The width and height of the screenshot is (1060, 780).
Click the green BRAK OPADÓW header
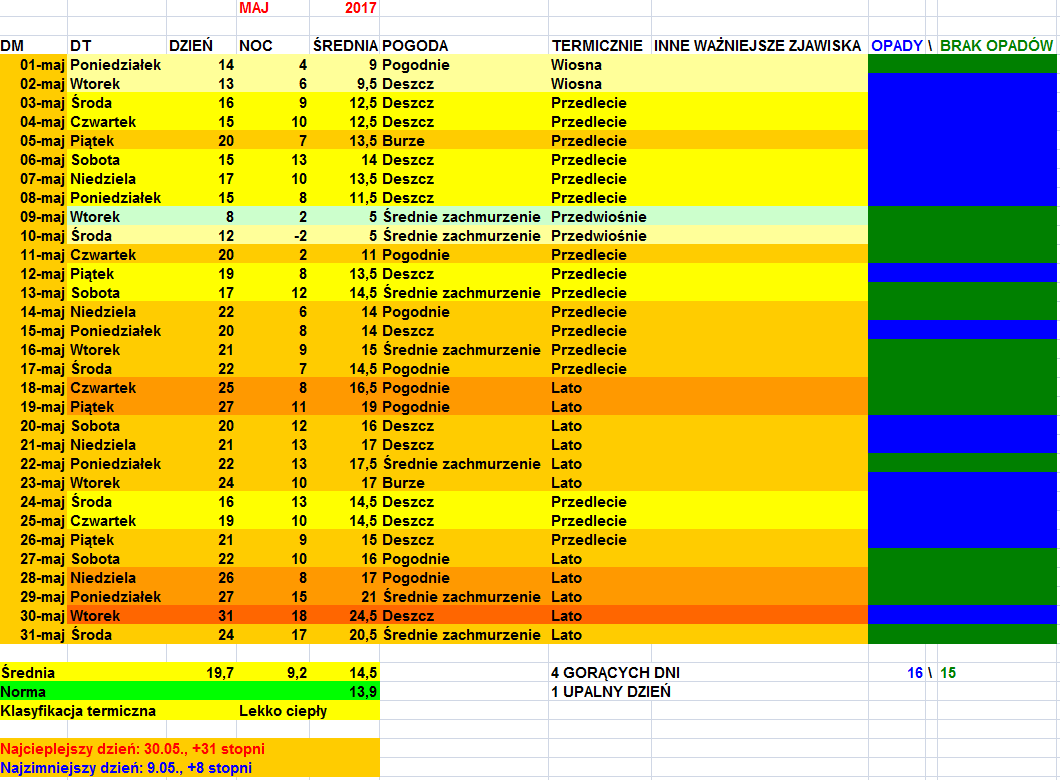click(x=996, y=46)
